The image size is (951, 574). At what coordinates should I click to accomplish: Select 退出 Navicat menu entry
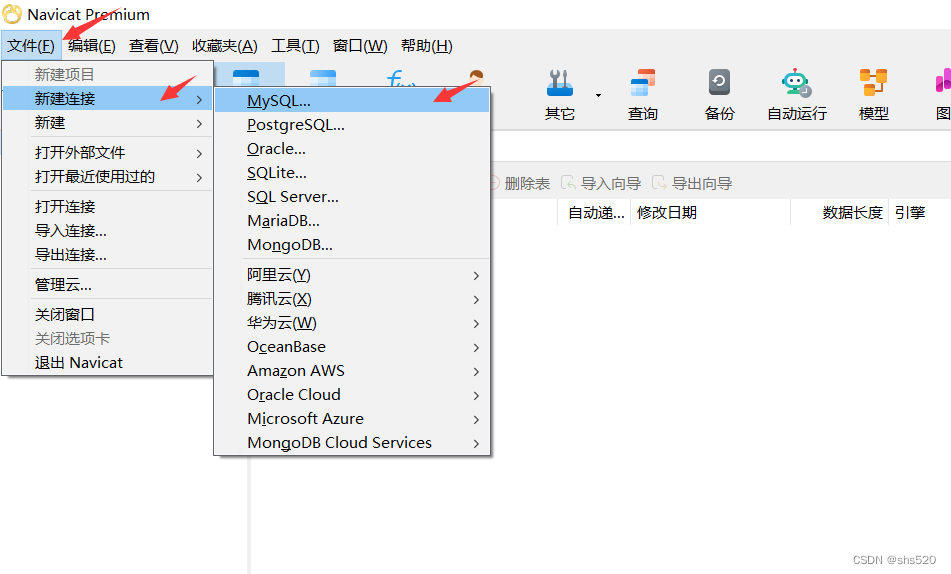click(x=107, y=363)
